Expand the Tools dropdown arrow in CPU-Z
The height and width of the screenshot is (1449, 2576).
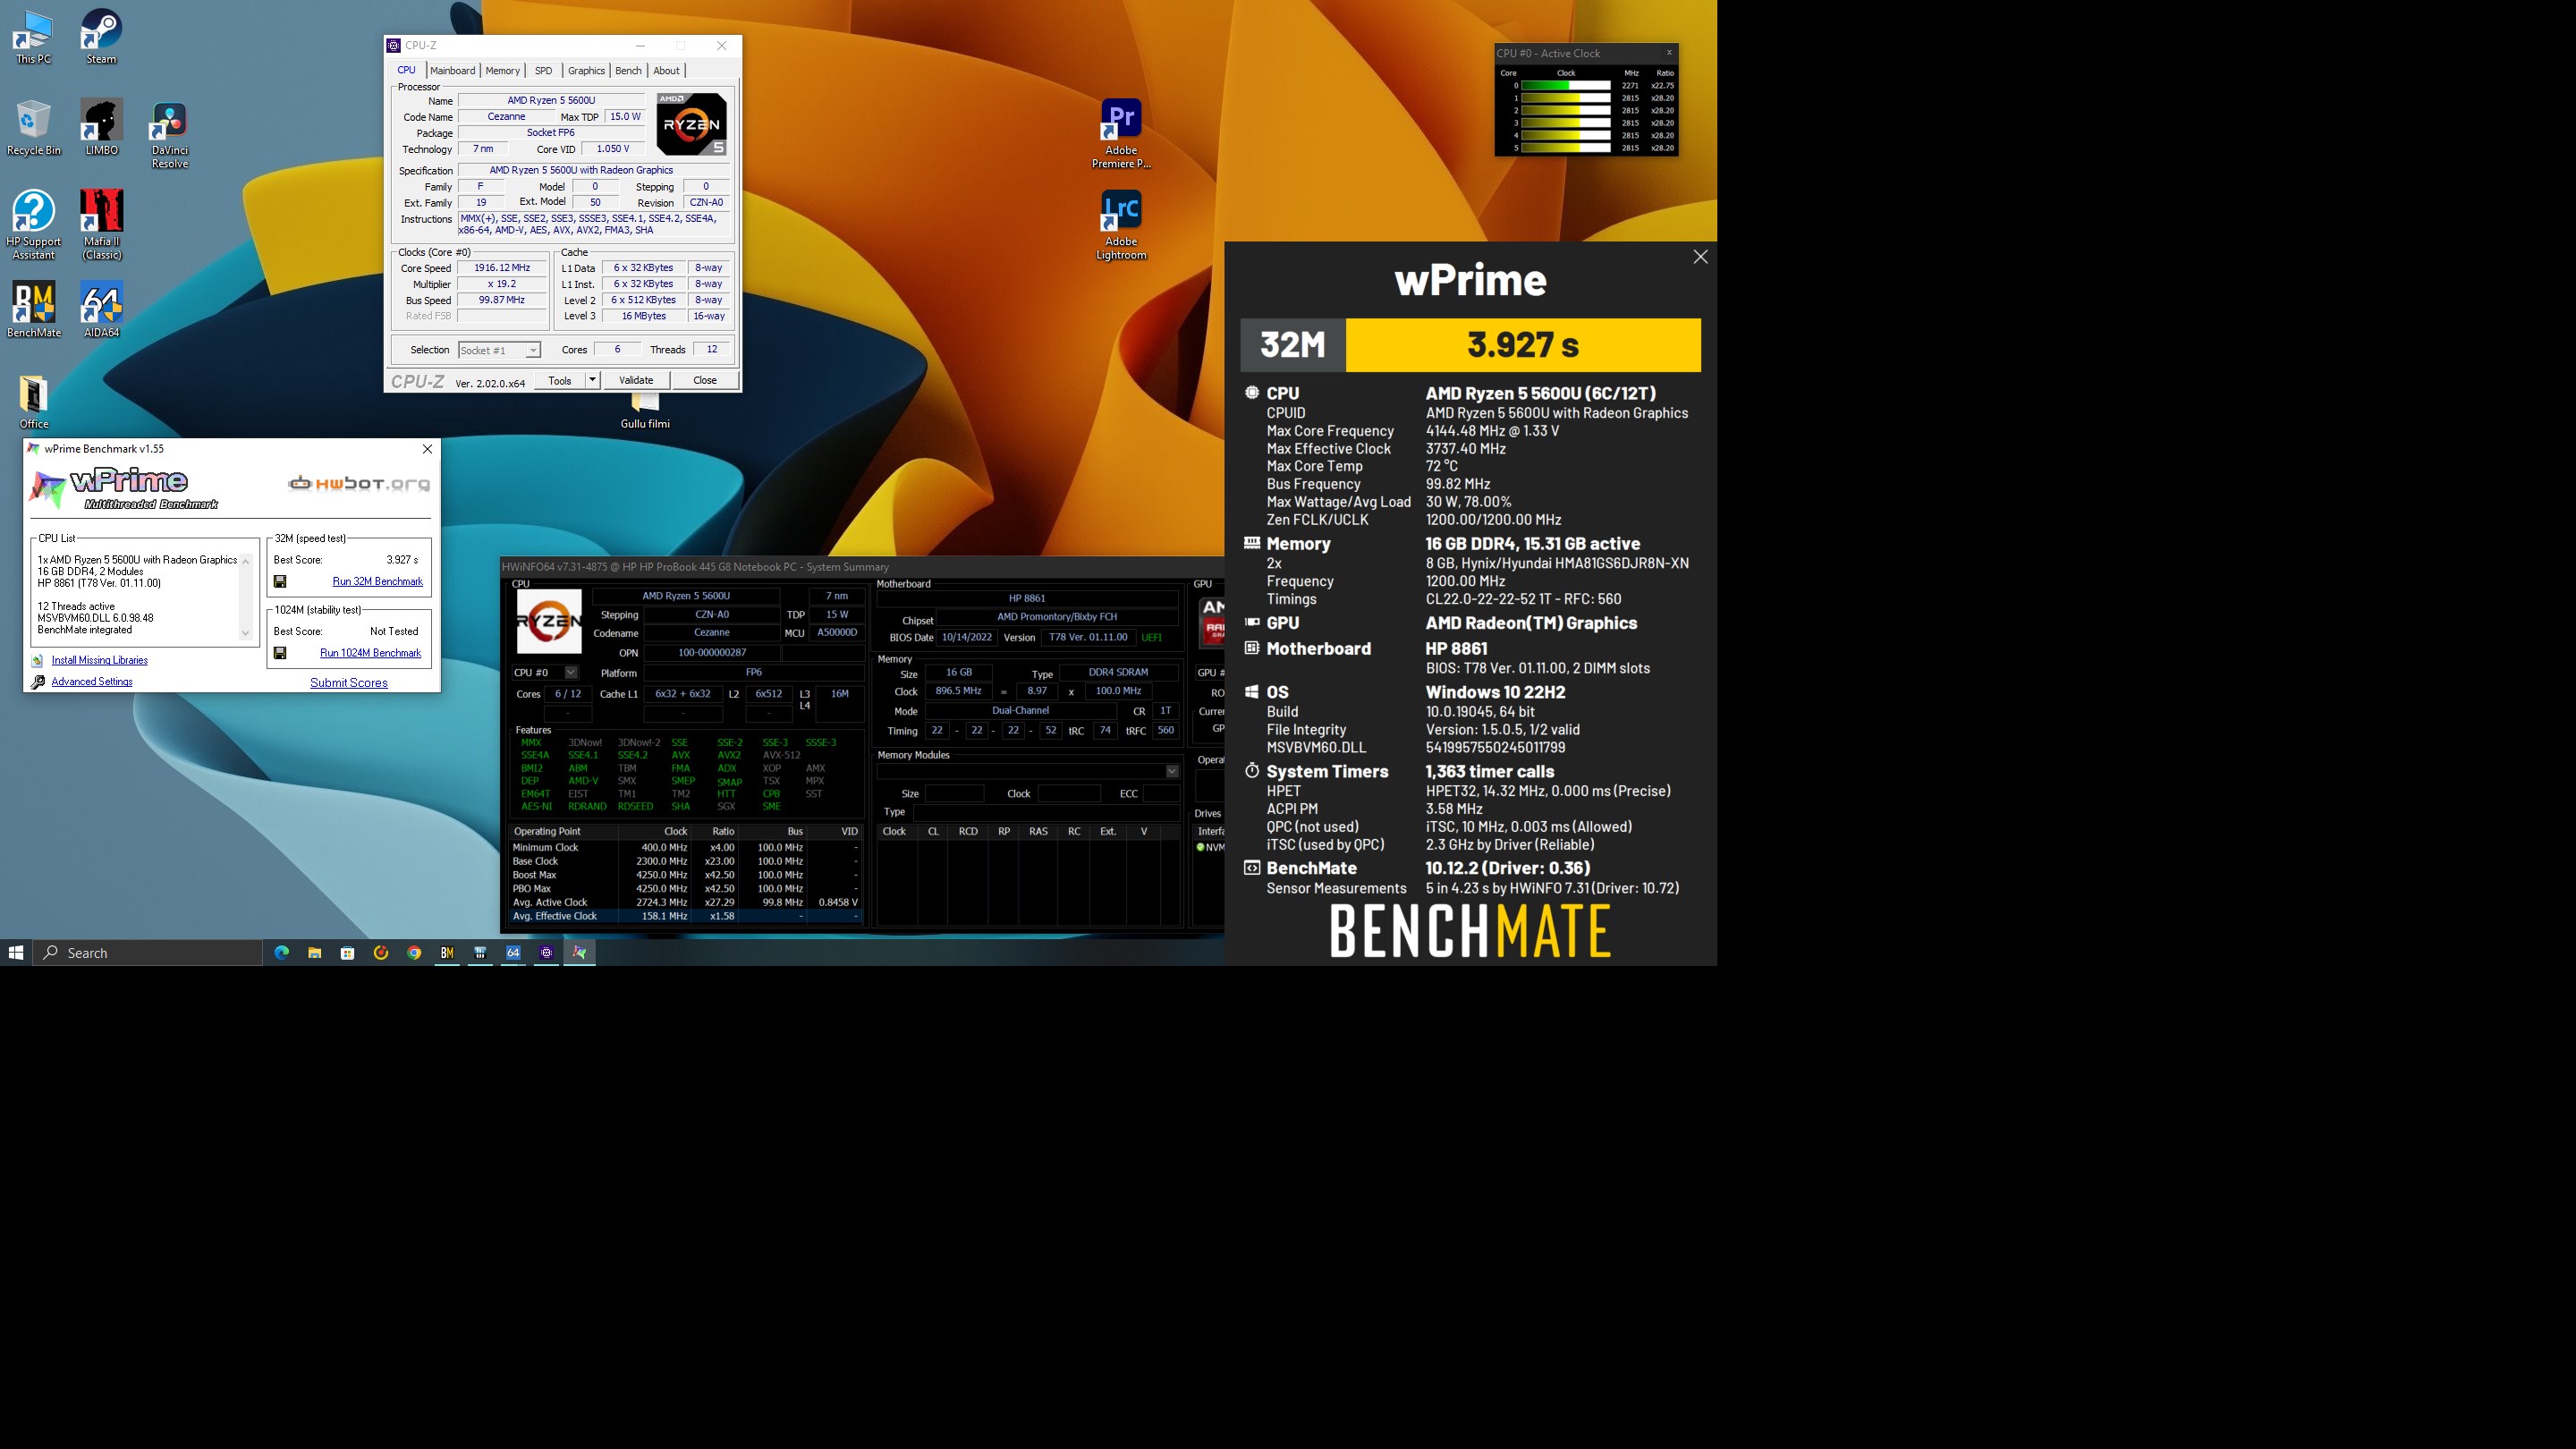point(592,380)
